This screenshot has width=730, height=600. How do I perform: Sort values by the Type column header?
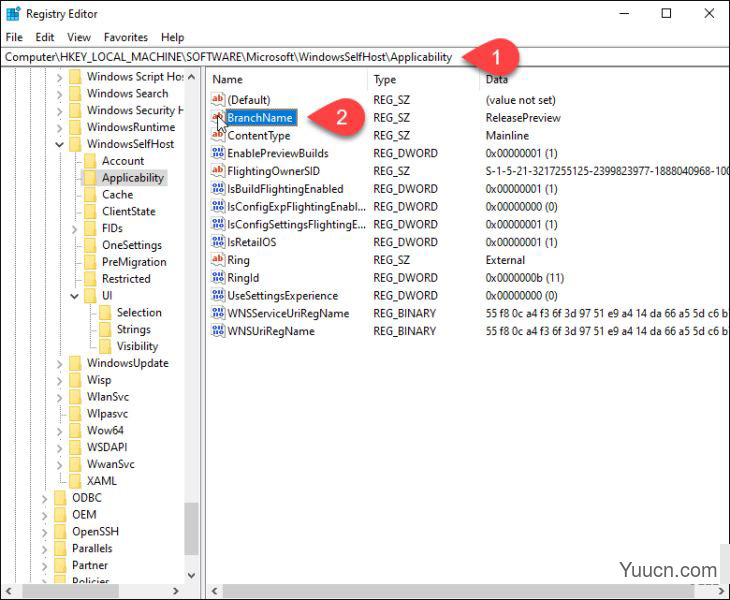click(424, 79)
